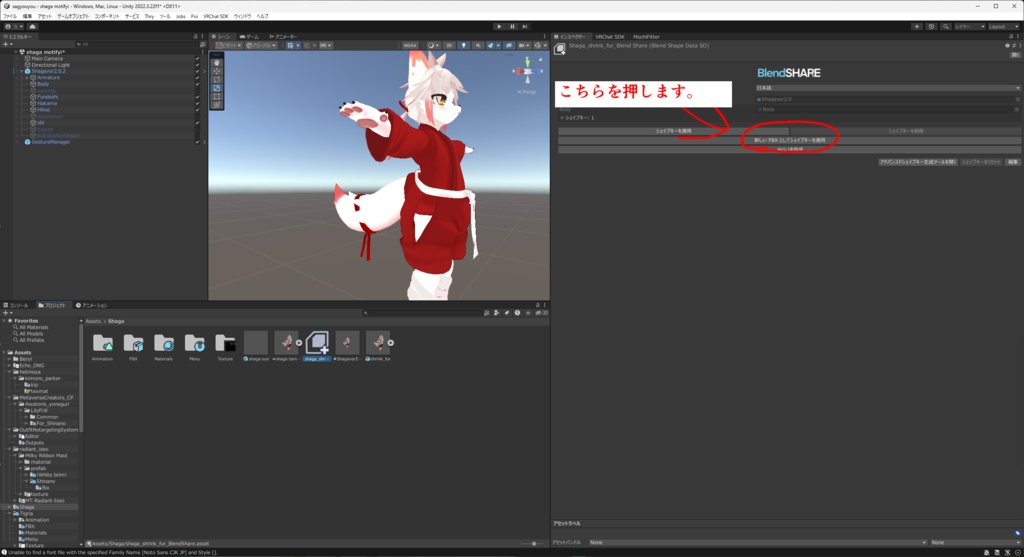Open the Pivot mode dropdown
Screen dimensions: 1024x557
229,46
